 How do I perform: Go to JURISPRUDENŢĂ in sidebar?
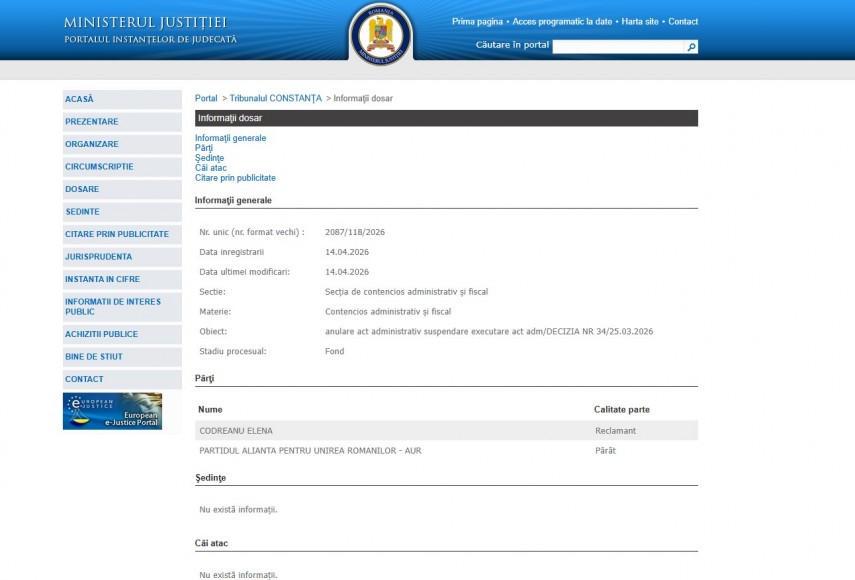click(x=98, y=257)
